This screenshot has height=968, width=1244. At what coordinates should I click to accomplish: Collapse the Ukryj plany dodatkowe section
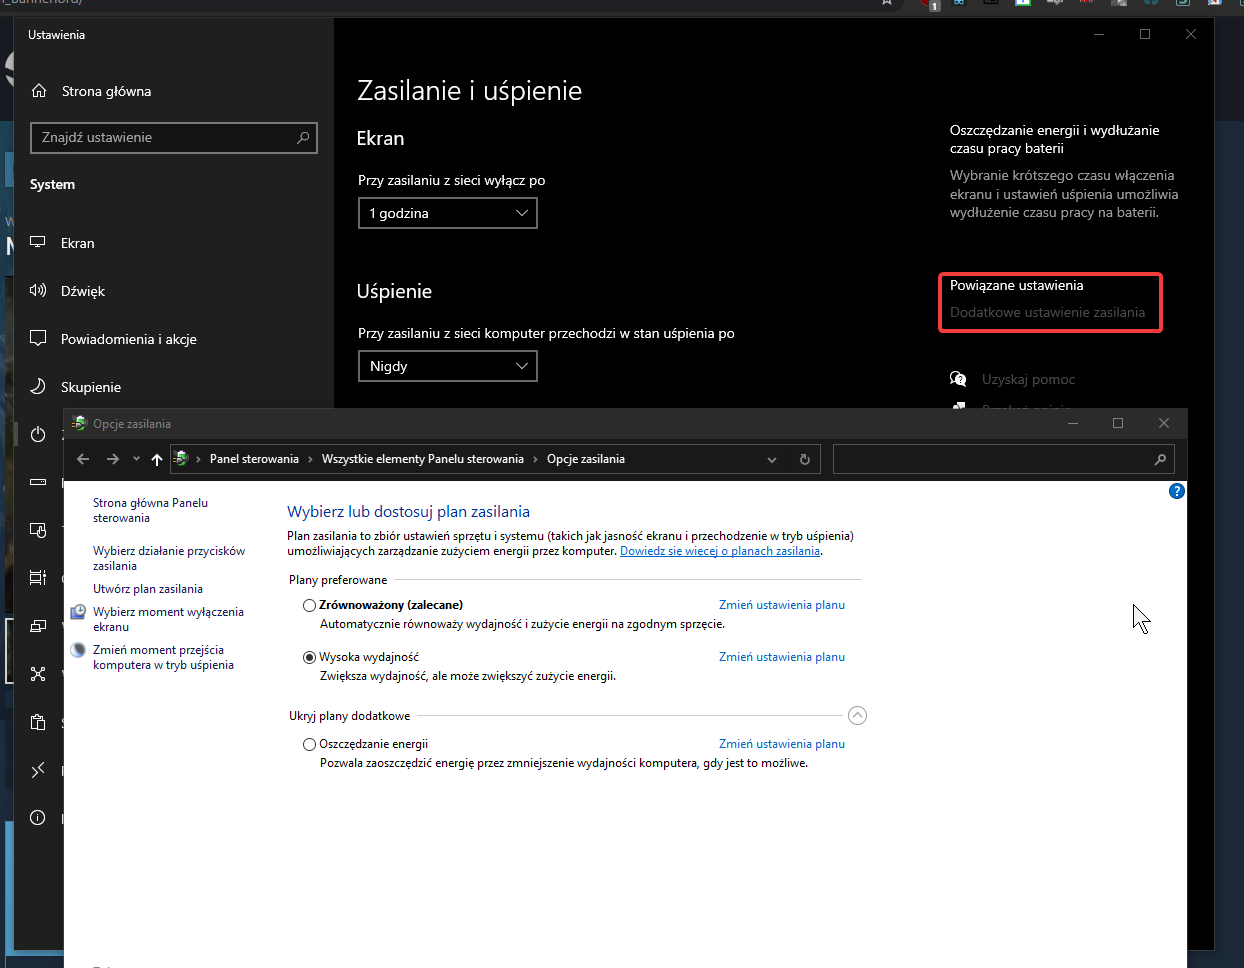pos(857,716)
